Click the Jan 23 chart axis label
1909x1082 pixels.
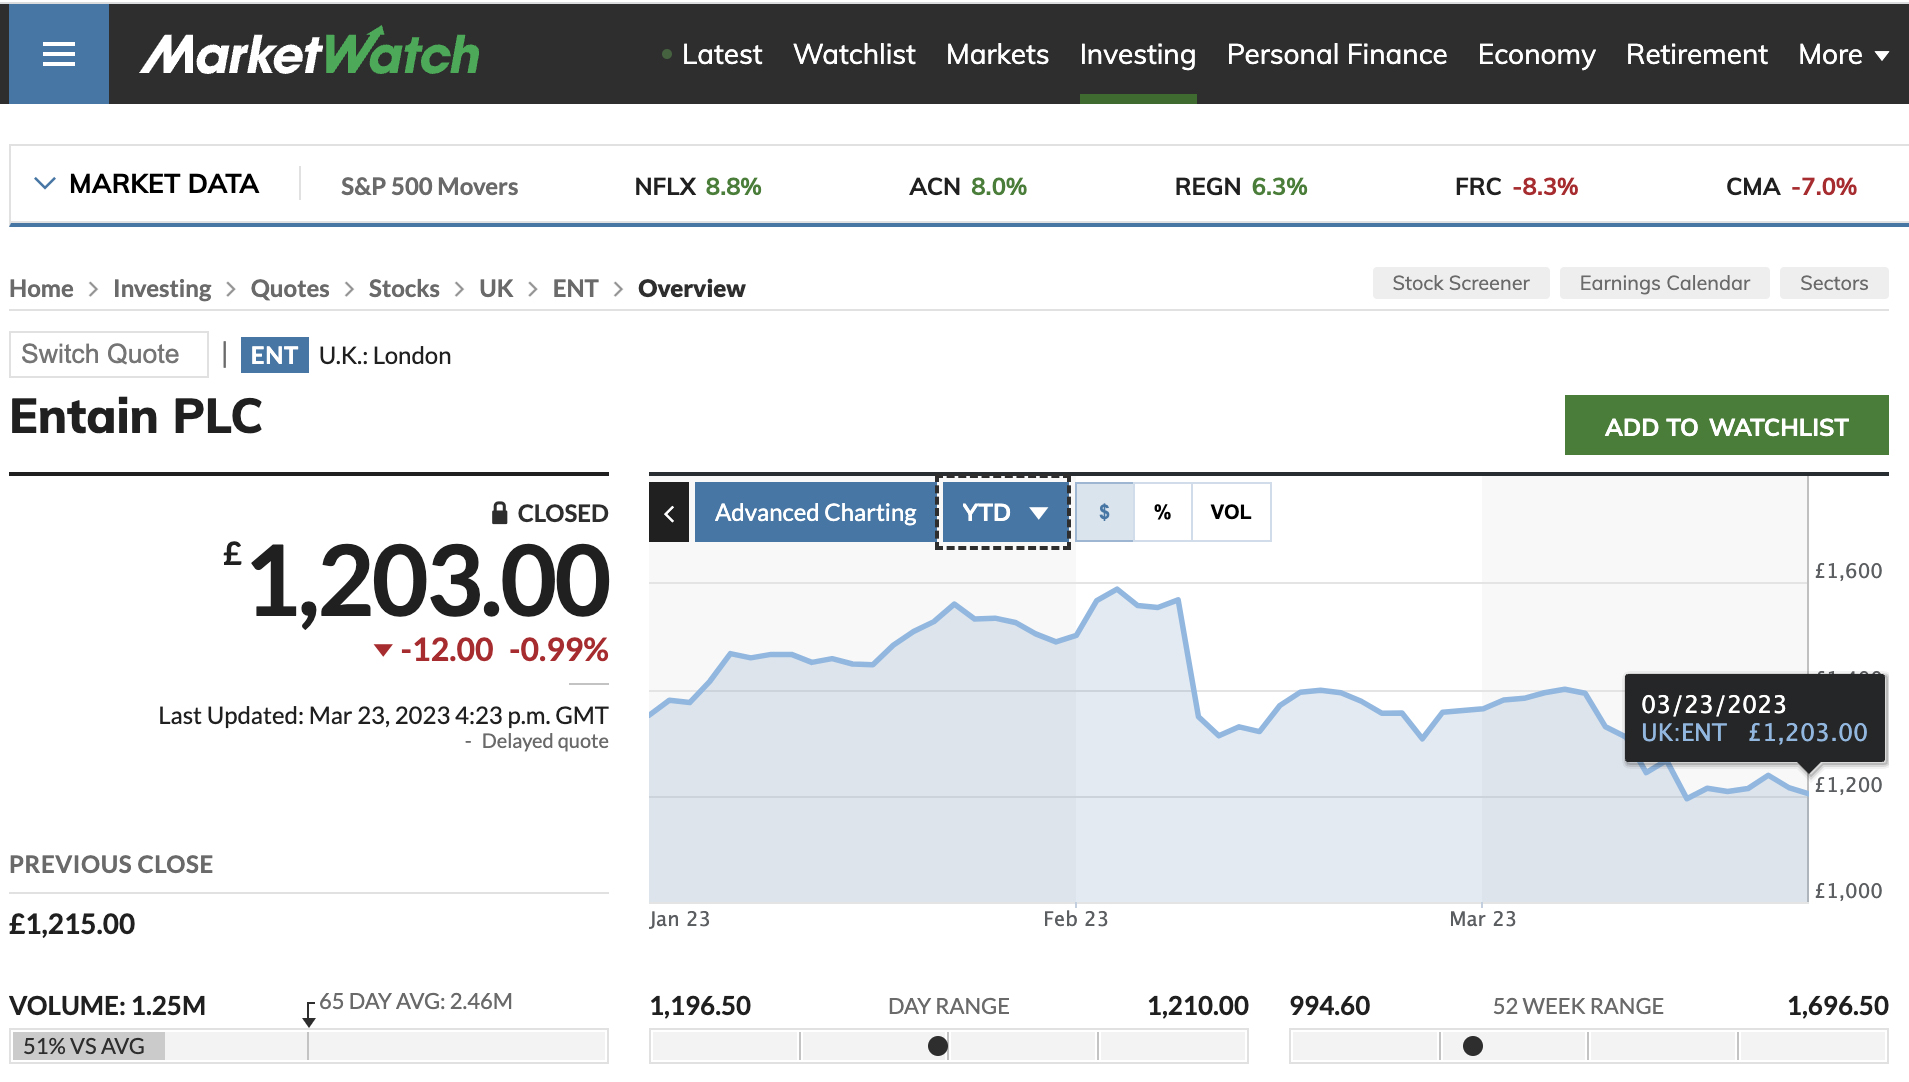(x=680, y=919)
